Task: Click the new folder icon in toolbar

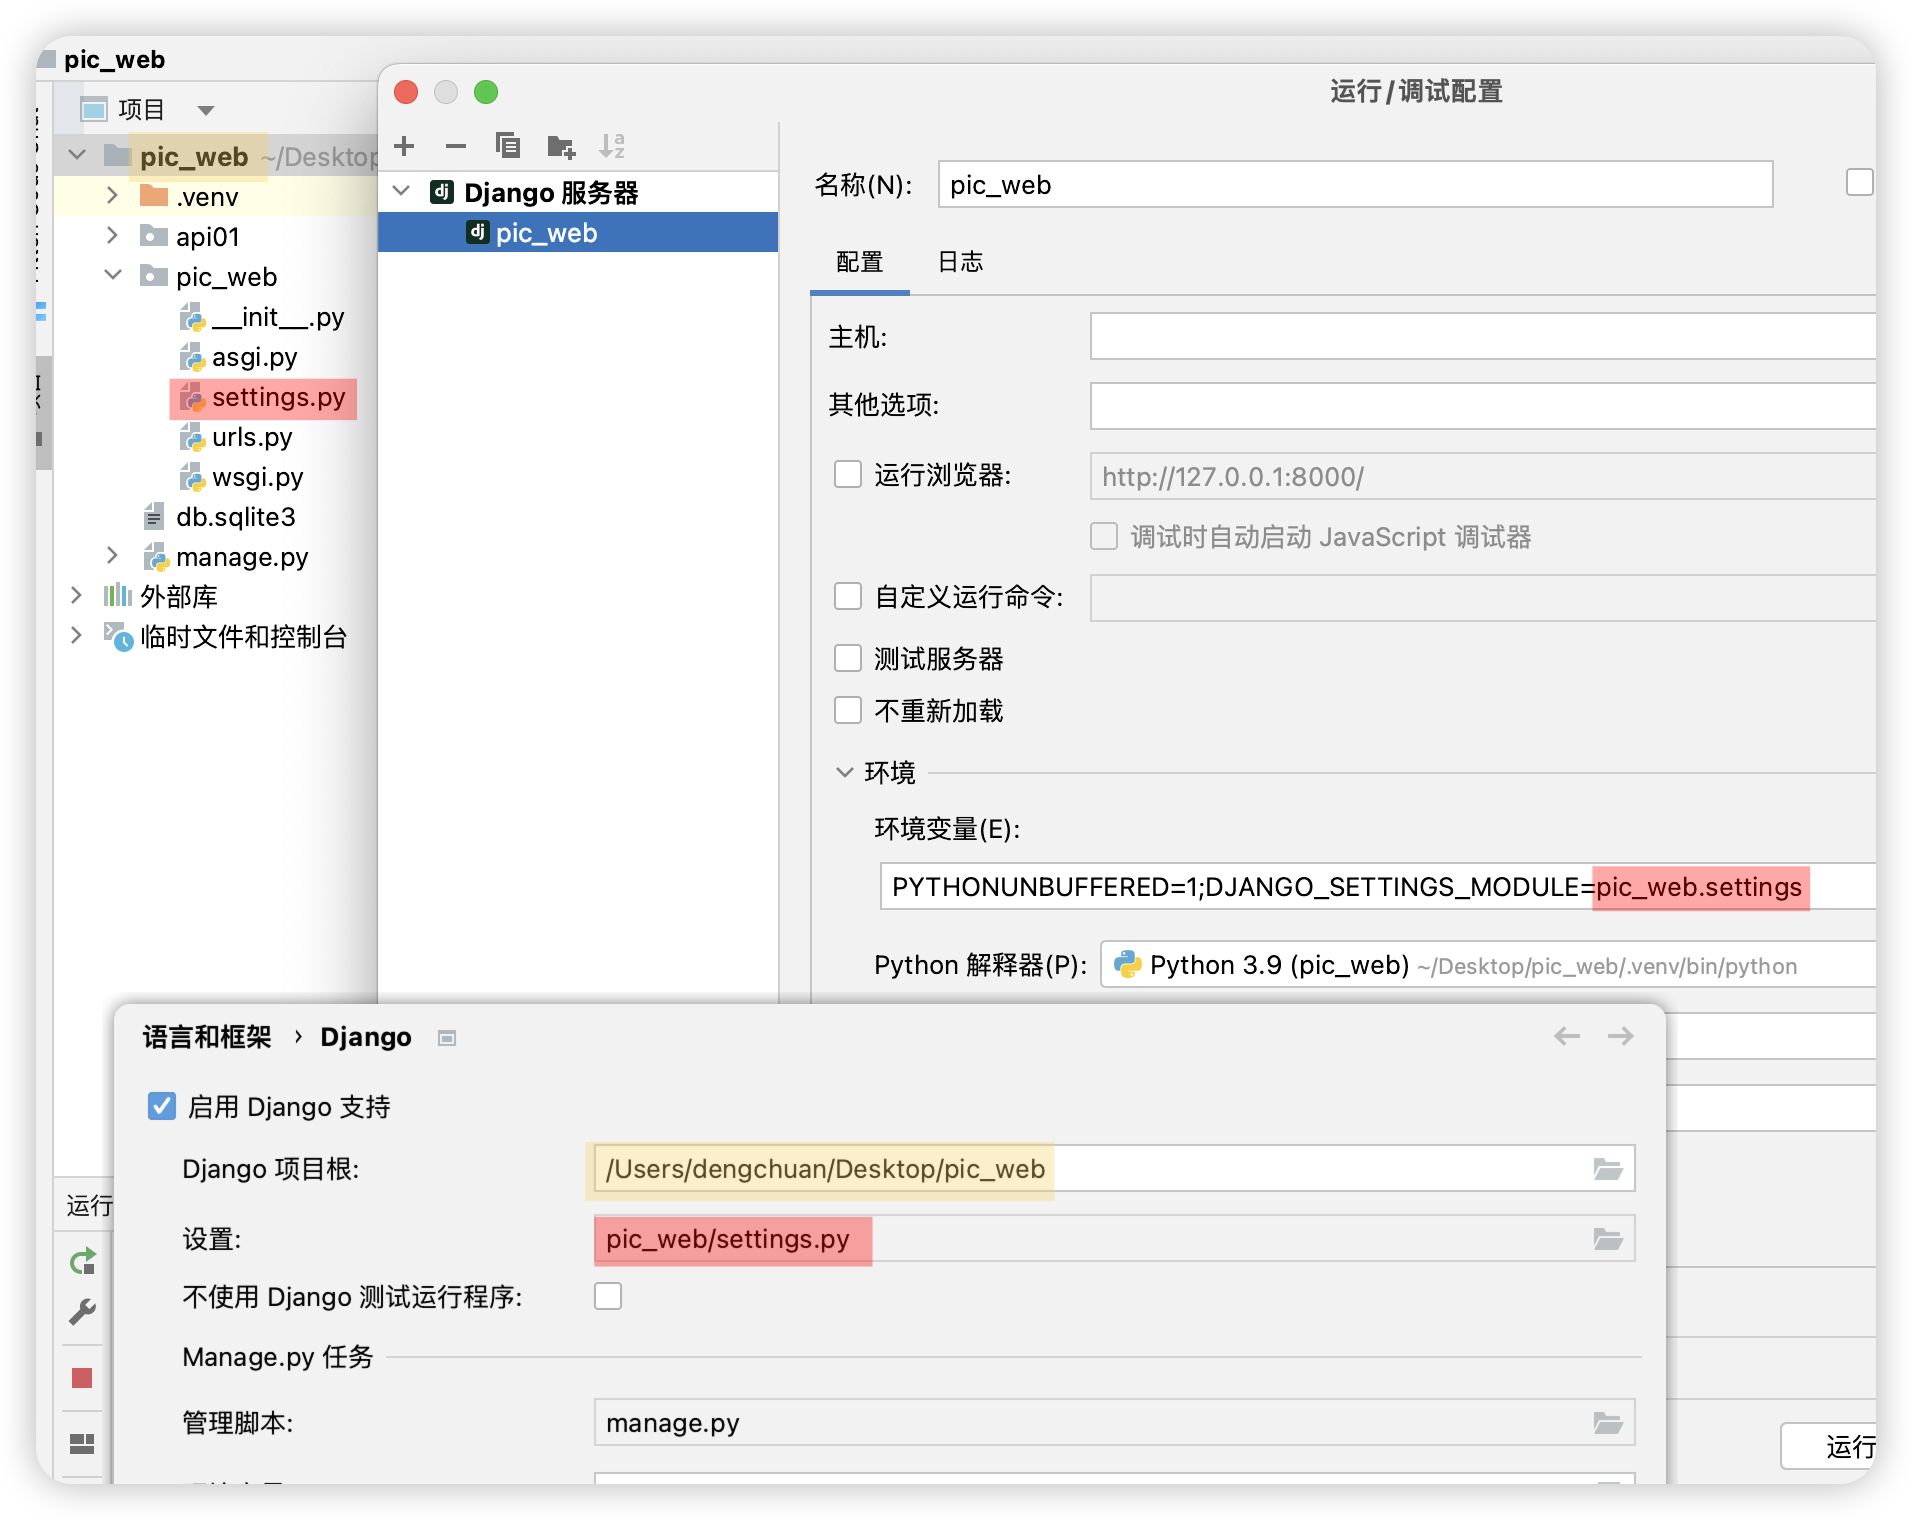Action: pyautogui.click(x=561, y=147)
